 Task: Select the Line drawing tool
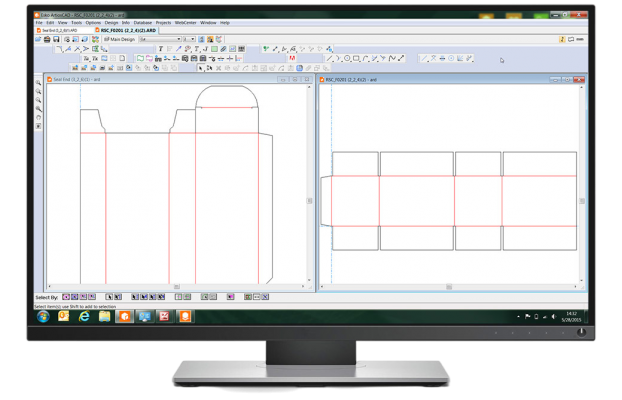tap(330, 59)
